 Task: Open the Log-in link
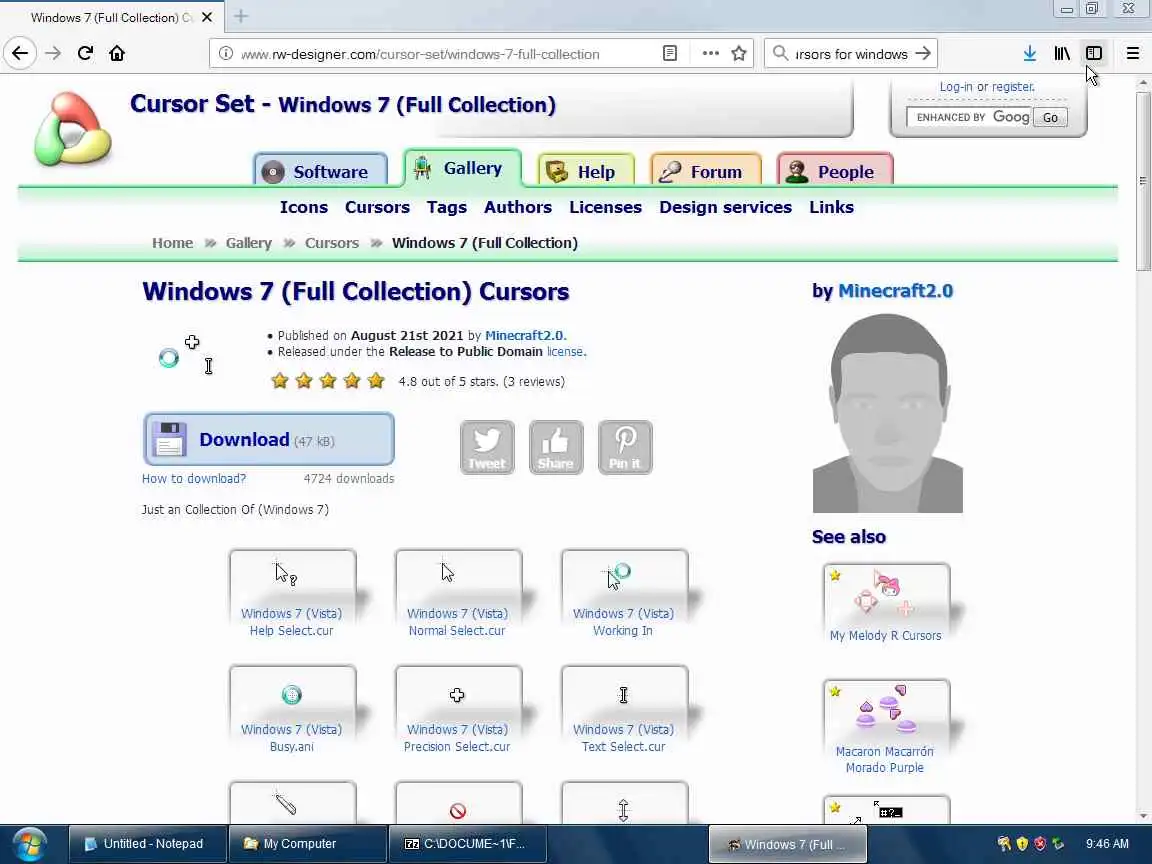click(x=956, y=87)
